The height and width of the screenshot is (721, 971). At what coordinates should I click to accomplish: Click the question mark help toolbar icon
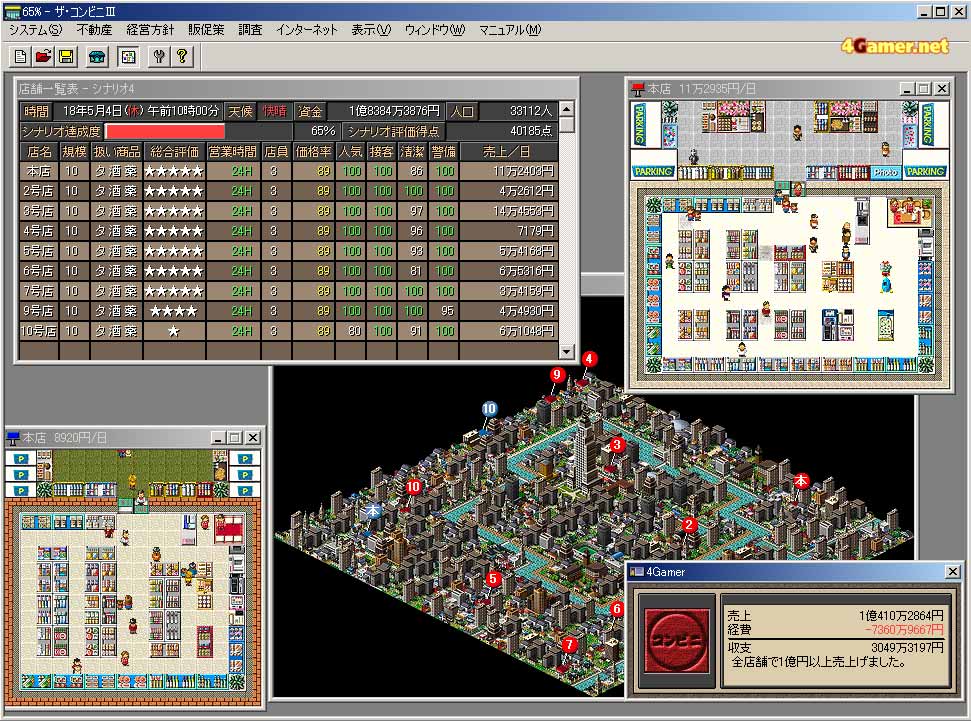coord(181,57)
